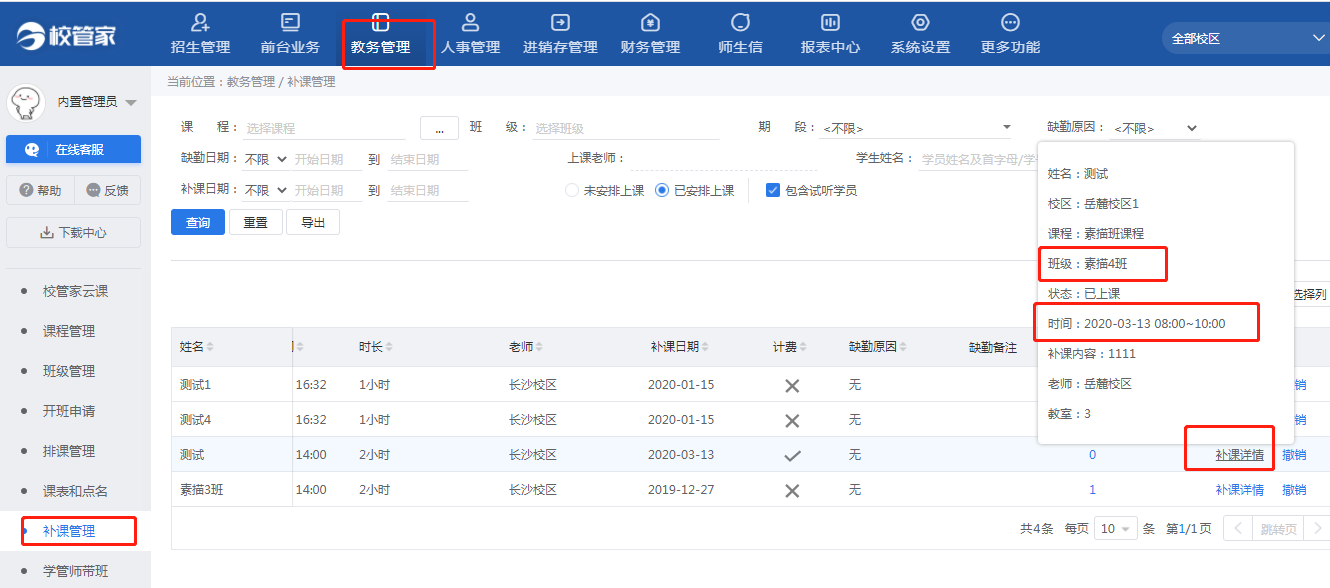Viewport: 1330px width, 588px height.
Task: Click the X icon in 素描3班 row
Action: tap(792, 491)
